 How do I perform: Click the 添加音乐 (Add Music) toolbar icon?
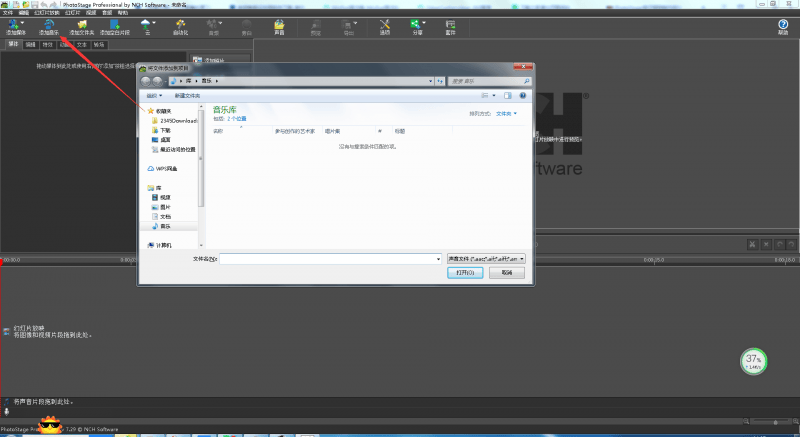(49, 27)
